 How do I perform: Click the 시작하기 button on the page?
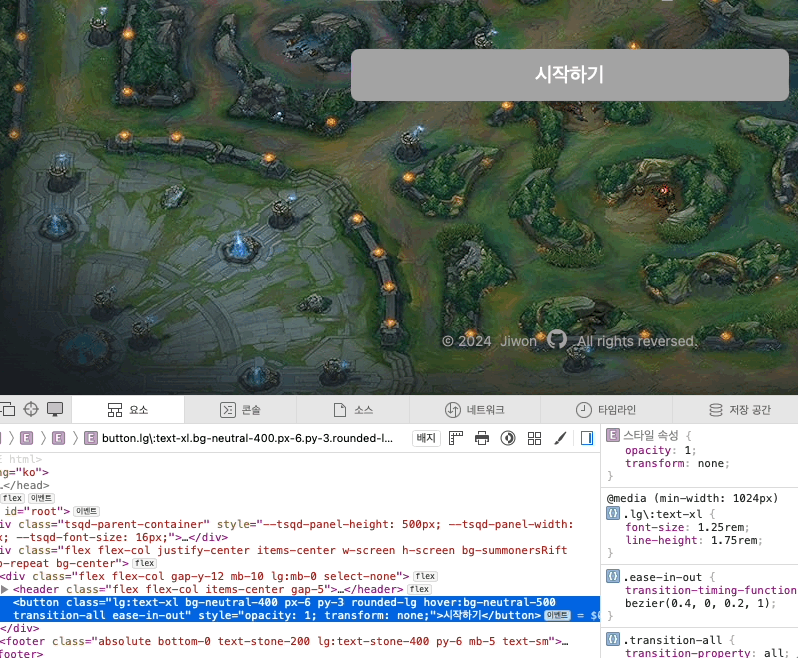point(569,75)
